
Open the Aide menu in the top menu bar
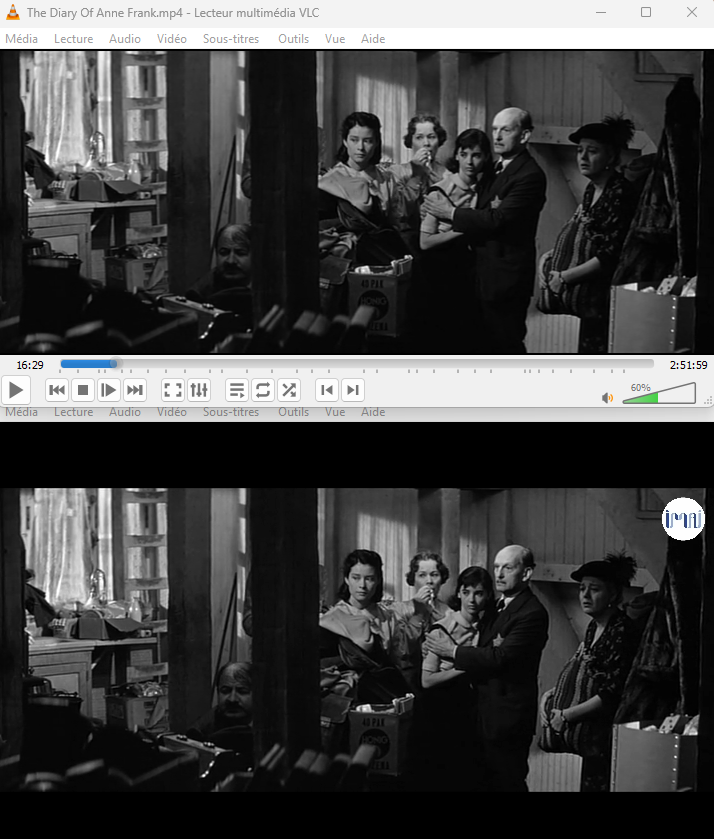pyautogui.click(x=373, y=39)
